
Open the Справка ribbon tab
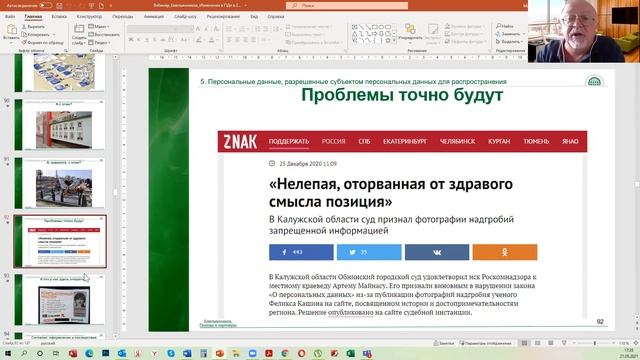point(276,17)
